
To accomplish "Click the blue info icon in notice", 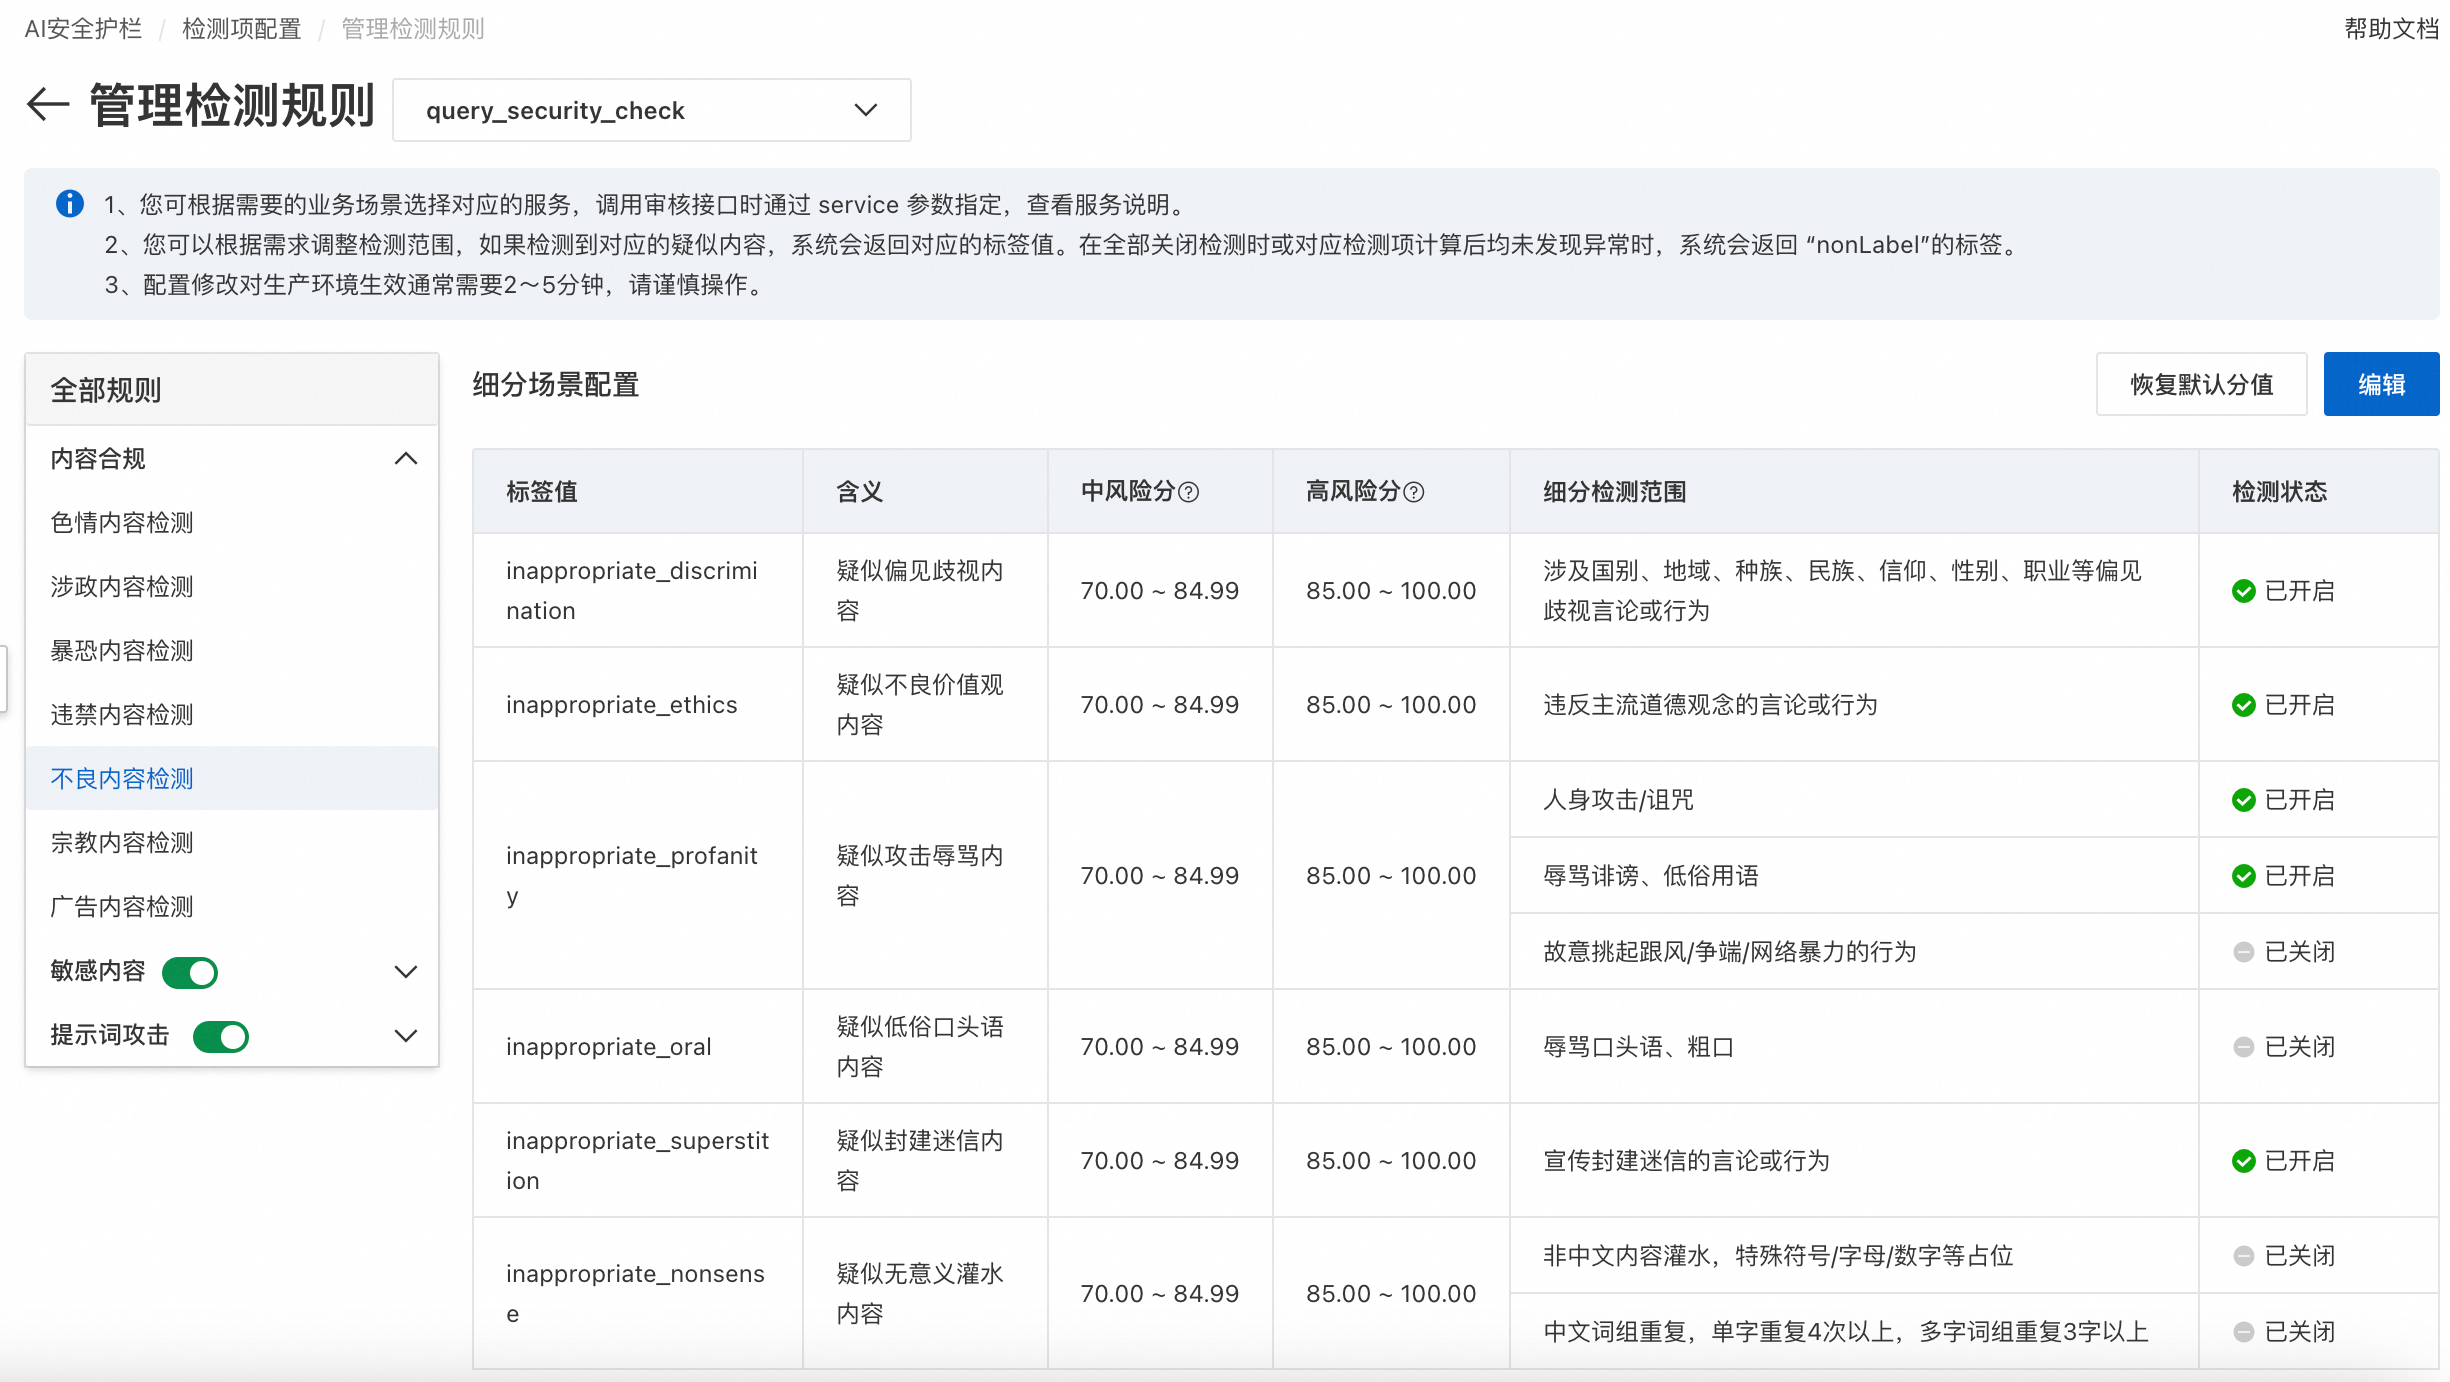I will (x=69, y=204).
